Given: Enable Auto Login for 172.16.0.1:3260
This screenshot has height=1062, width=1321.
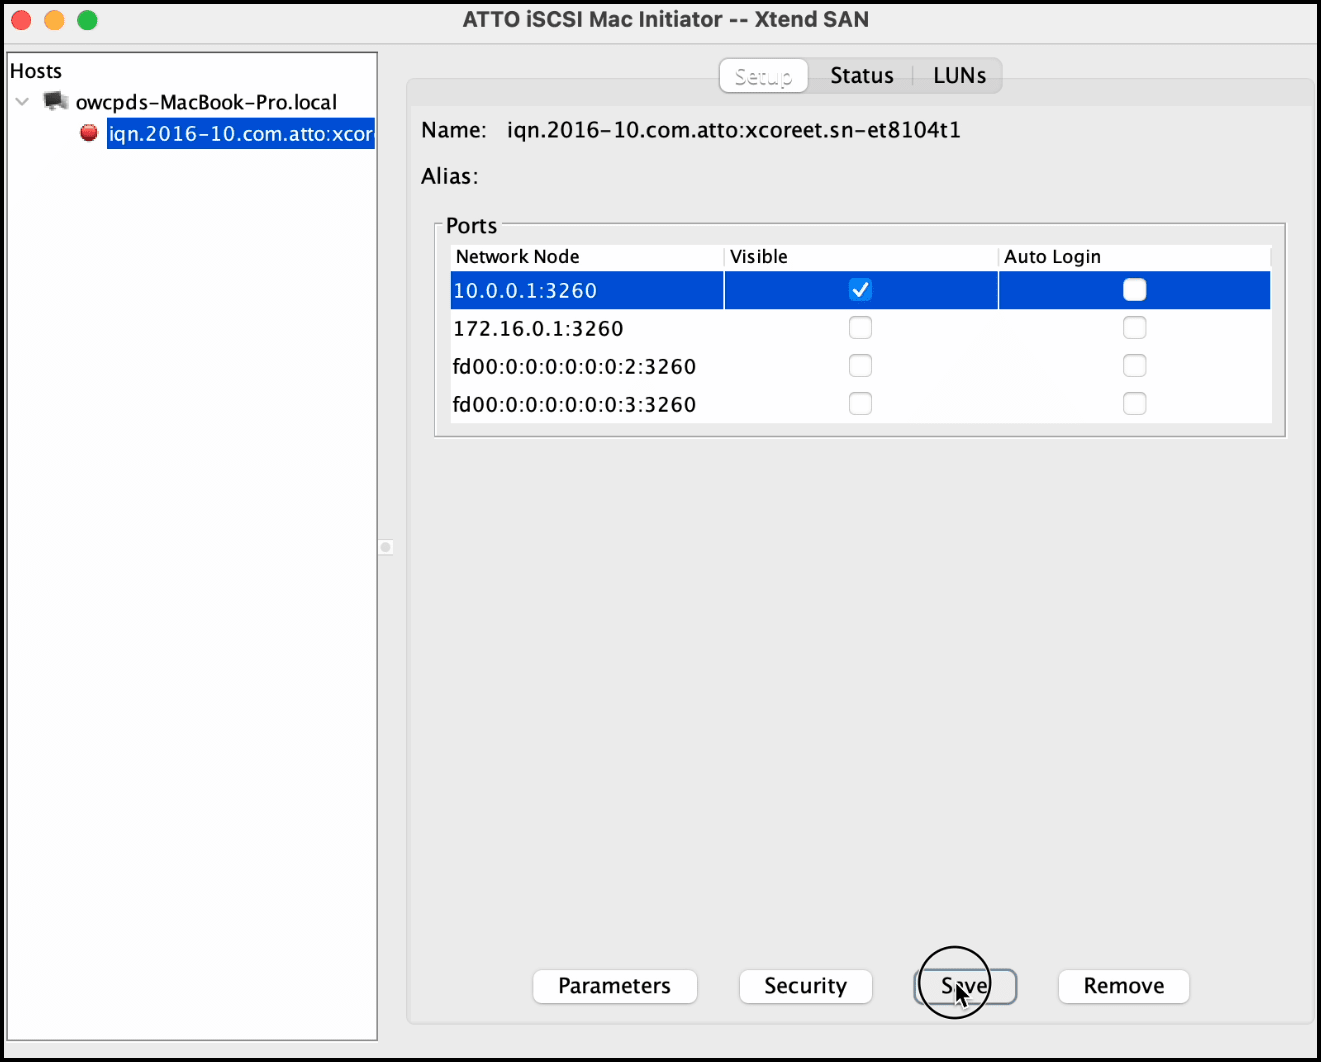Looking at the screenshot, I should coord(1134,328).
